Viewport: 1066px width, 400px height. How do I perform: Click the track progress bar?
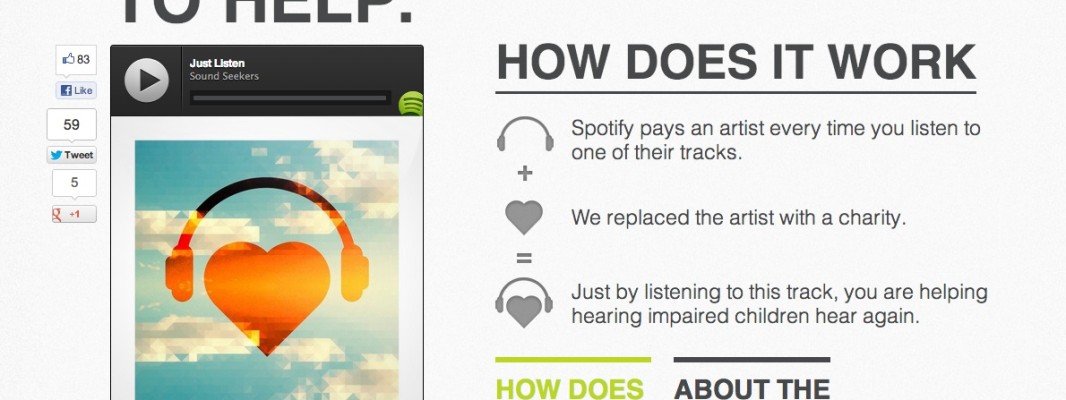click(x=290, y=98)
